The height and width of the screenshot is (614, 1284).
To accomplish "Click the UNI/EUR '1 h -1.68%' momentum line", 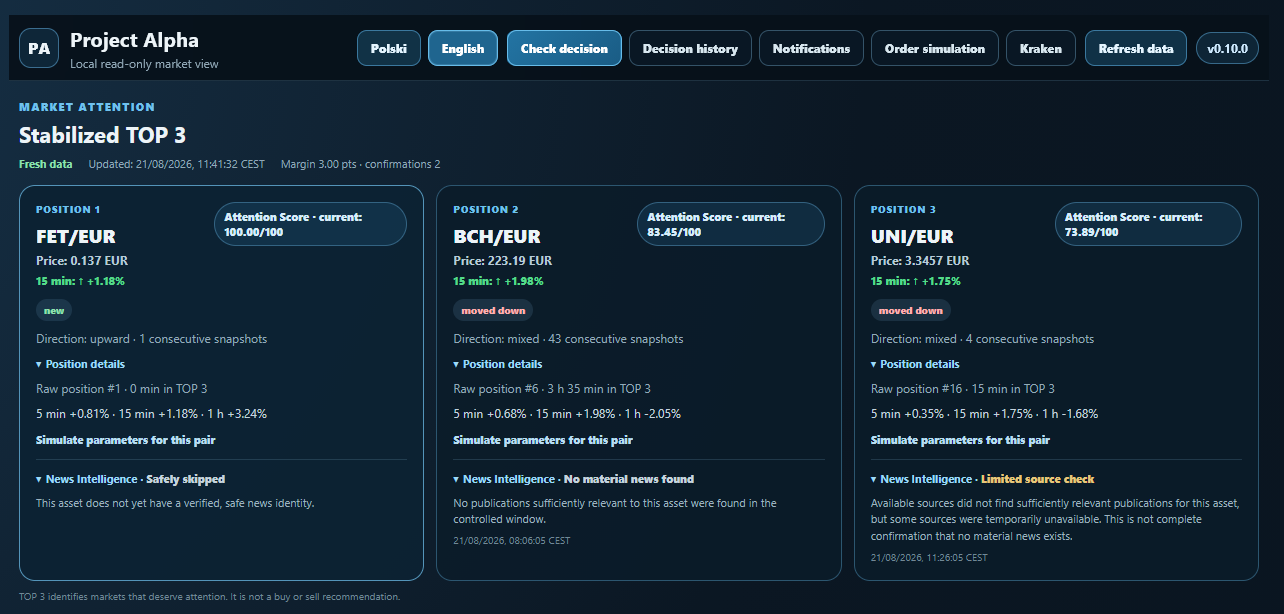I will tap(985, 414).
